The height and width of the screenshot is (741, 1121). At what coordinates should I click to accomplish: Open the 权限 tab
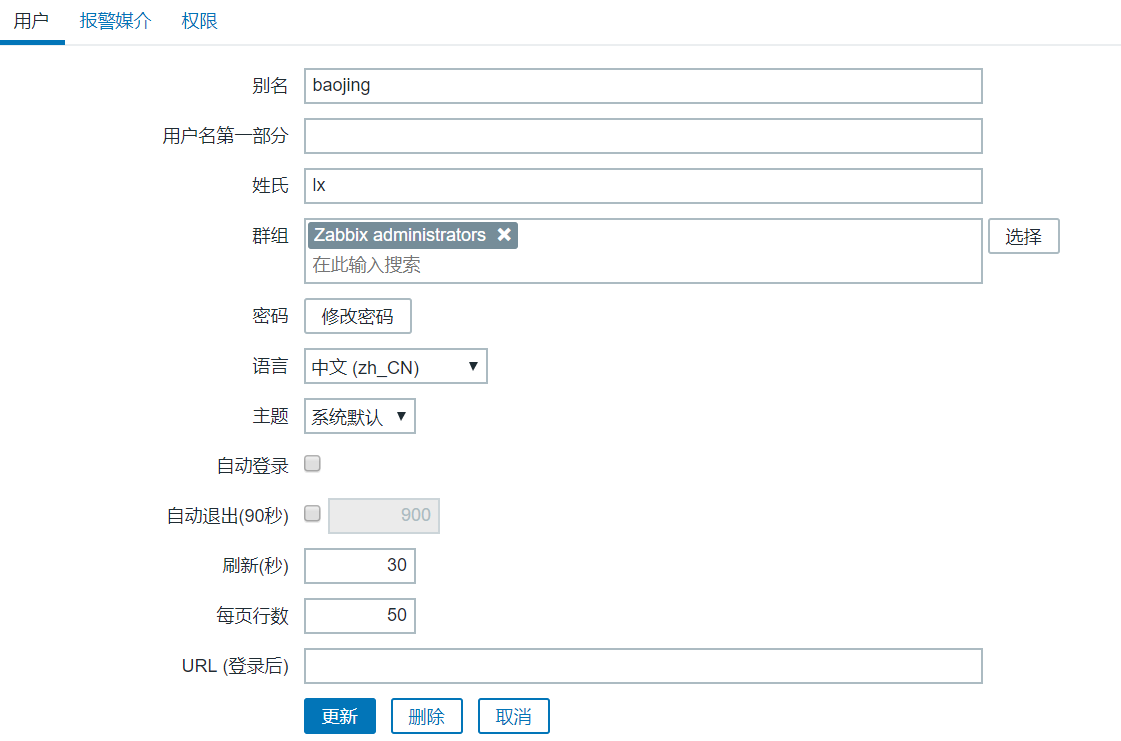200,21
